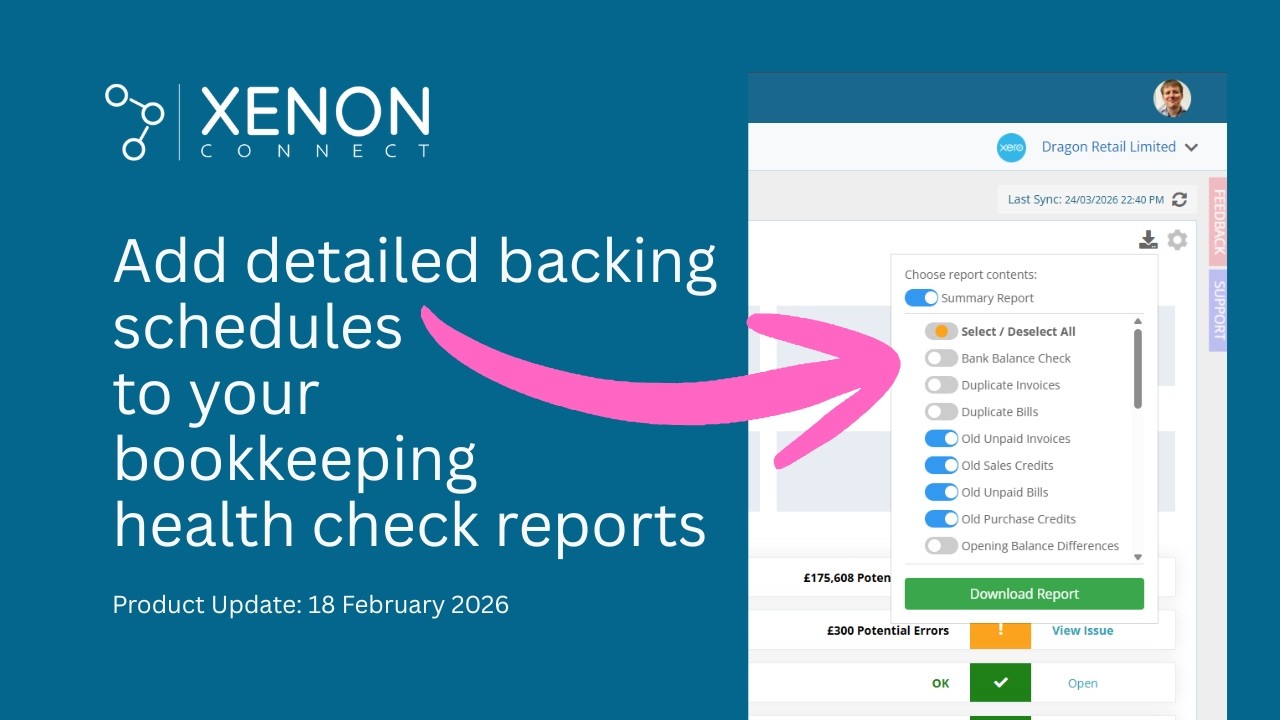Disable the Old Purchase Credits toggle
The image size is (1280, 720).
941,519
